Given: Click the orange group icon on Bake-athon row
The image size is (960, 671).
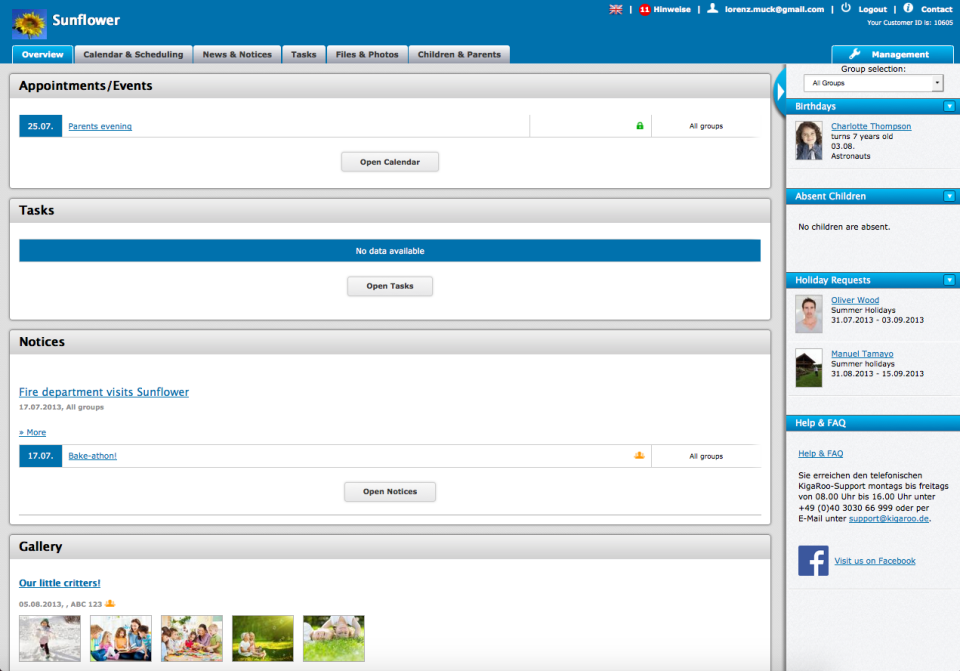Looking at the screenshot, I should [x=639, y=455].
